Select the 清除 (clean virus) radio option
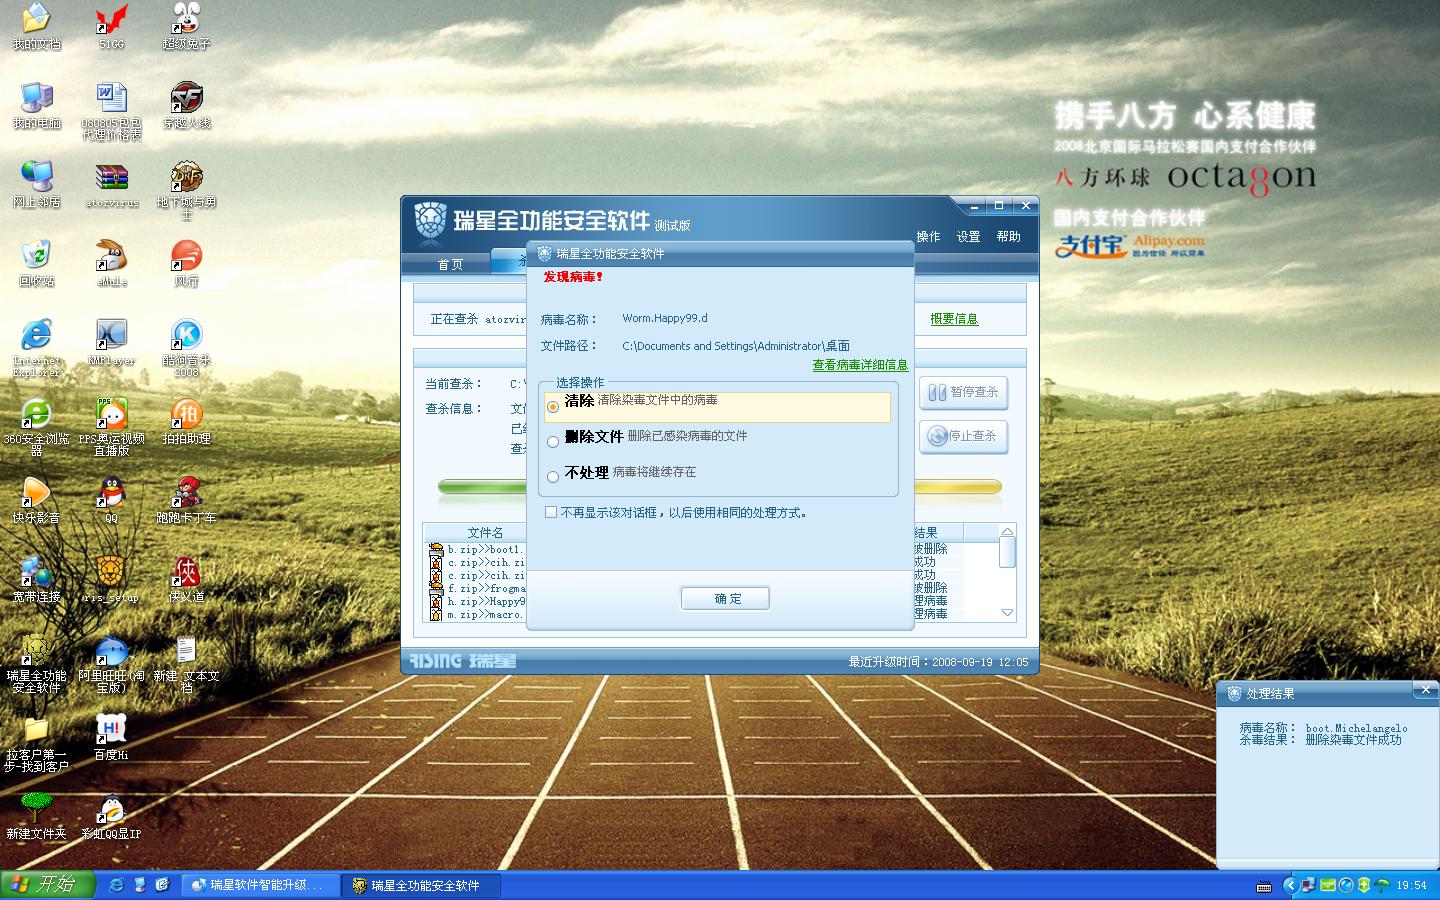Viewport: 1440px width, 900px height. [x=553, y=407]
